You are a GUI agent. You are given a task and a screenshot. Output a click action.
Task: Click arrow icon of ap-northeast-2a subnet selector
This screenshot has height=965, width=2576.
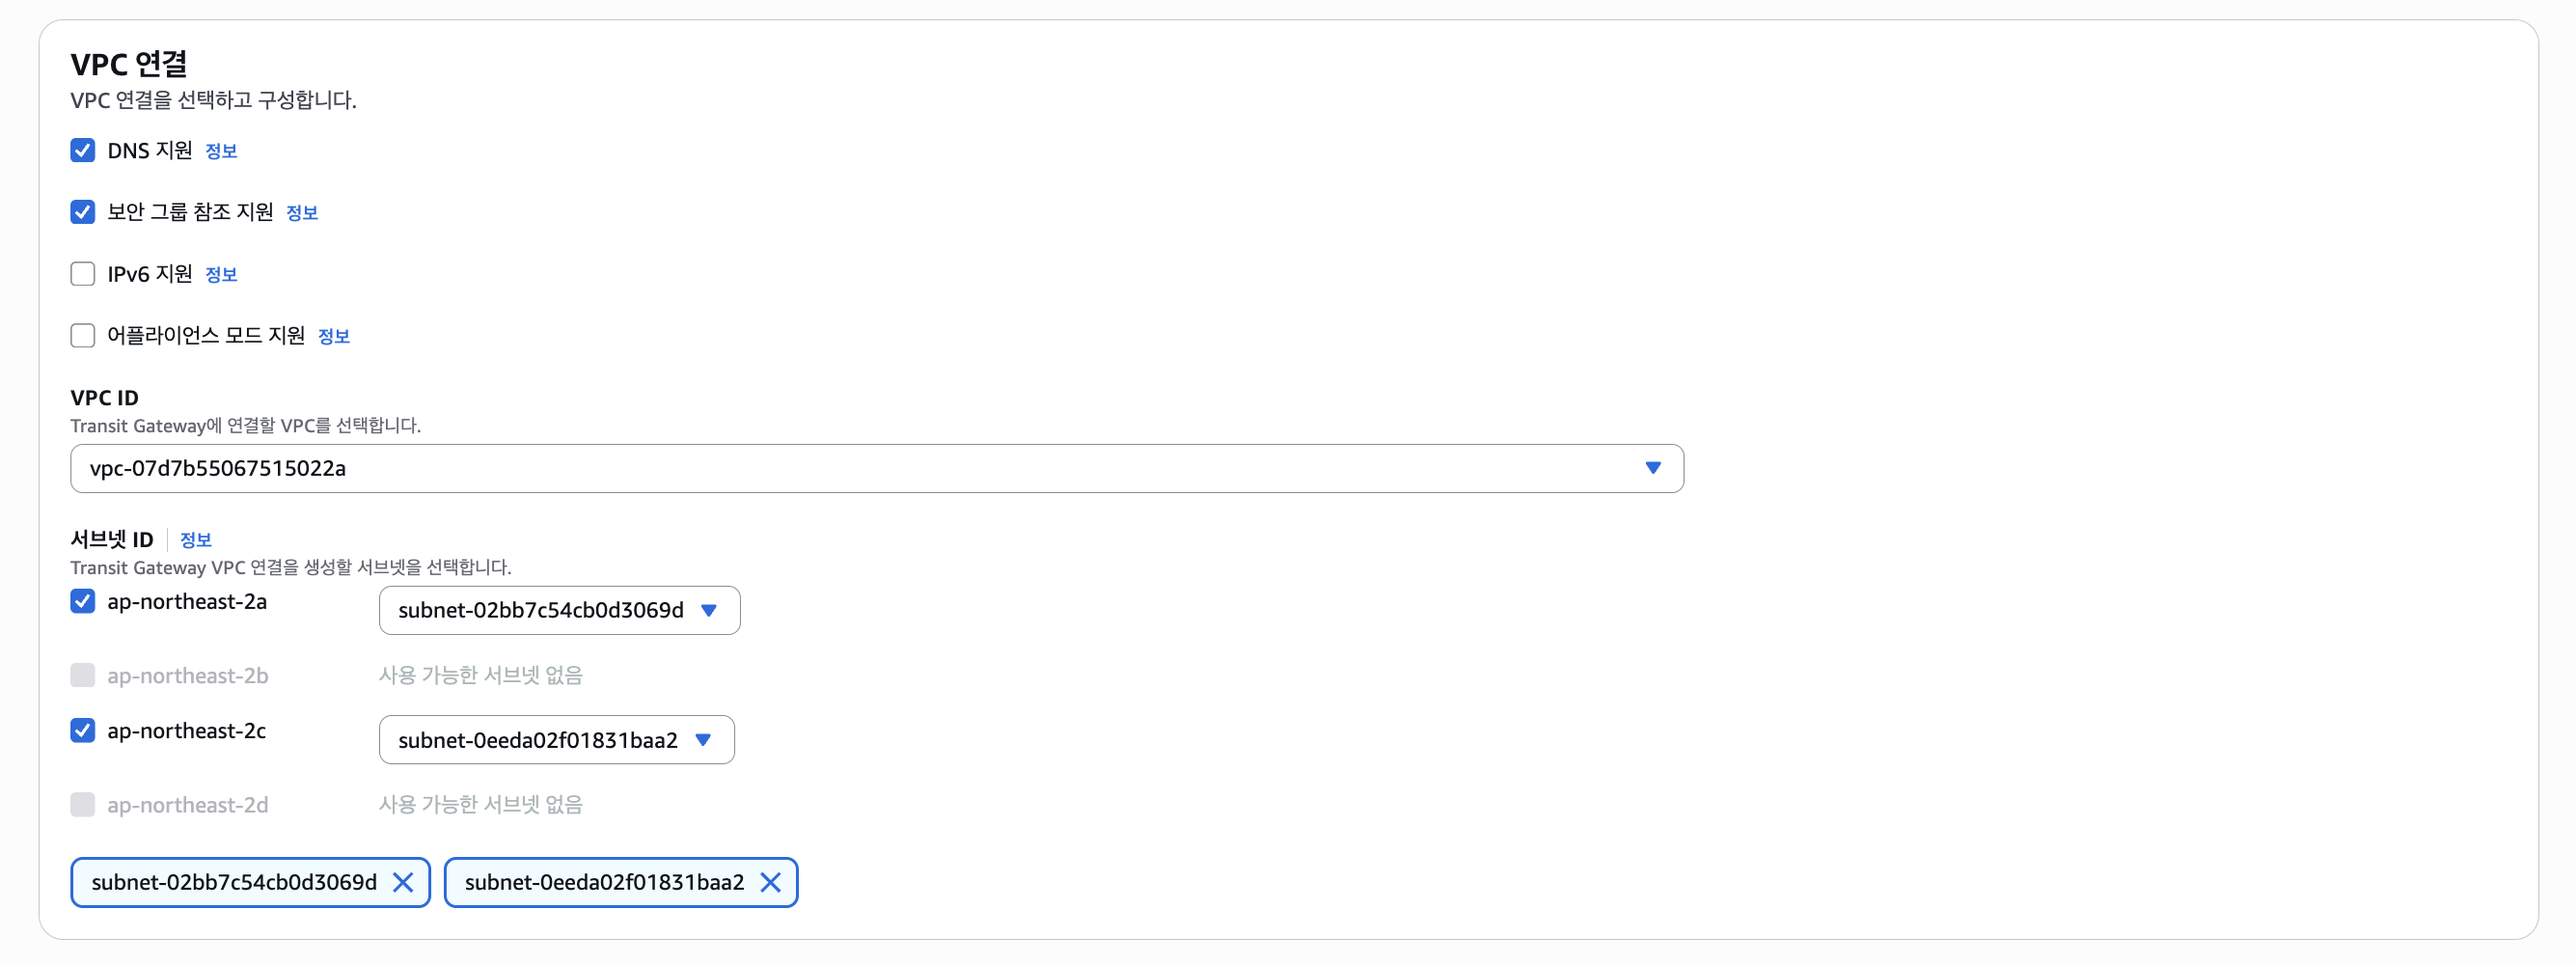click(709, 610)
